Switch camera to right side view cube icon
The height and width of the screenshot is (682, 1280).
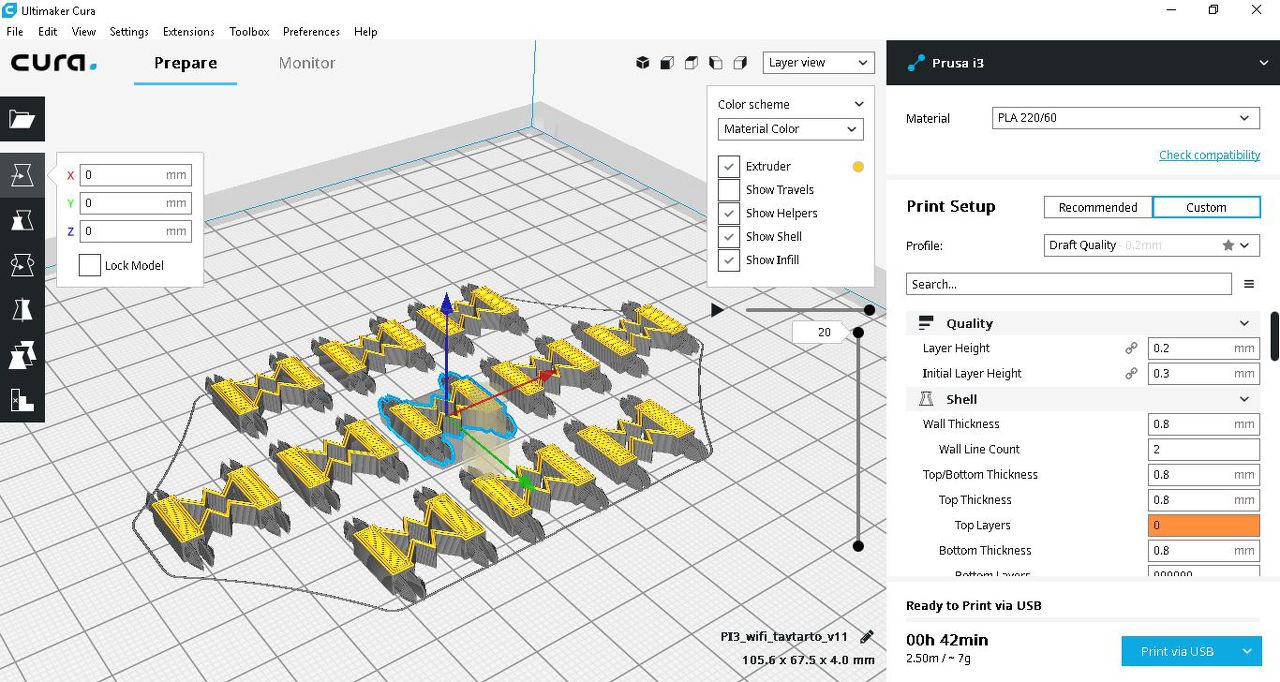[x=740, y=63]
